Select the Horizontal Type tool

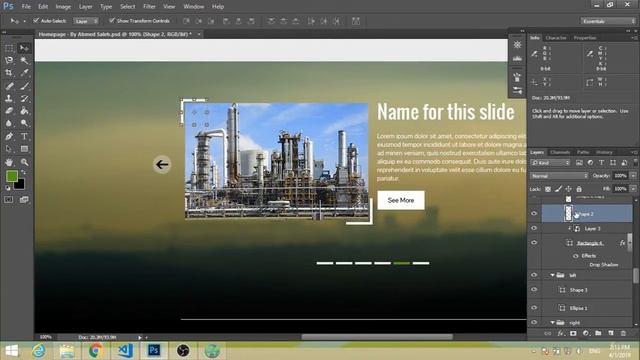[x=24, y=136]
